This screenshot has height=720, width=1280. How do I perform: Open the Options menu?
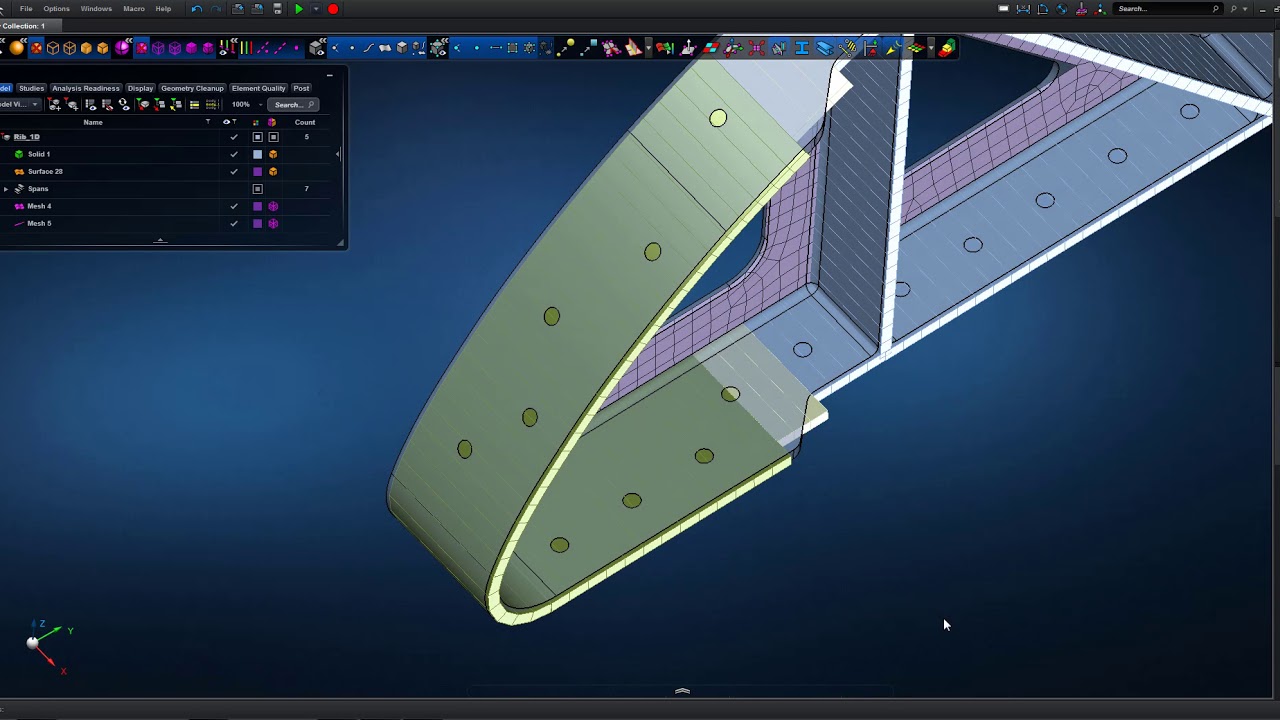tap(56, 9)
